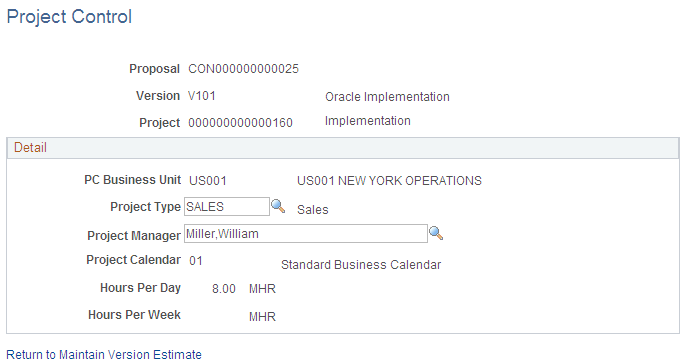Click the Project Calendar value 01
The image size is (687, 364).
click(196, 261)
